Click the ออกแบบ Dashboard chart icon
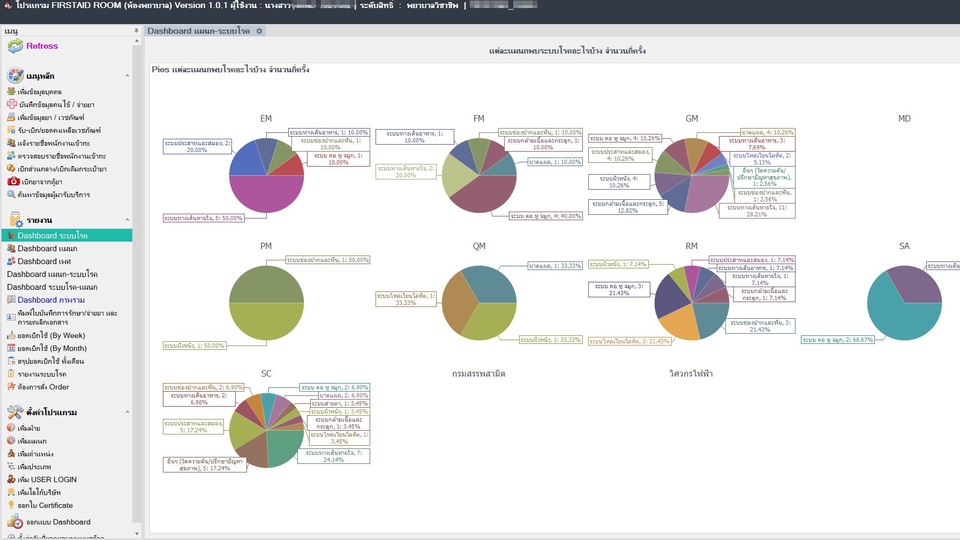This screenshot has height=540, width=960. tap(14, 522)
